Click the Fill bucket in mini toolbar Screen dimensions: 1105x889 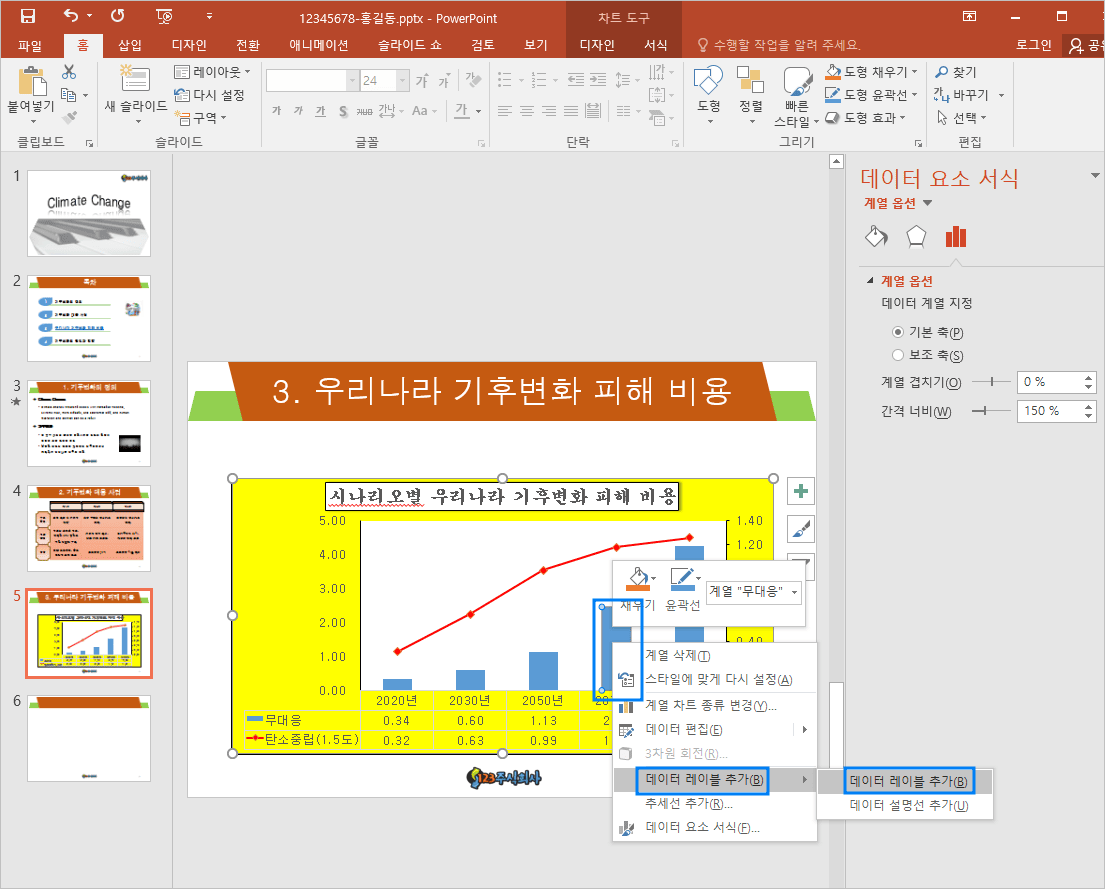(x=637, y=579)
